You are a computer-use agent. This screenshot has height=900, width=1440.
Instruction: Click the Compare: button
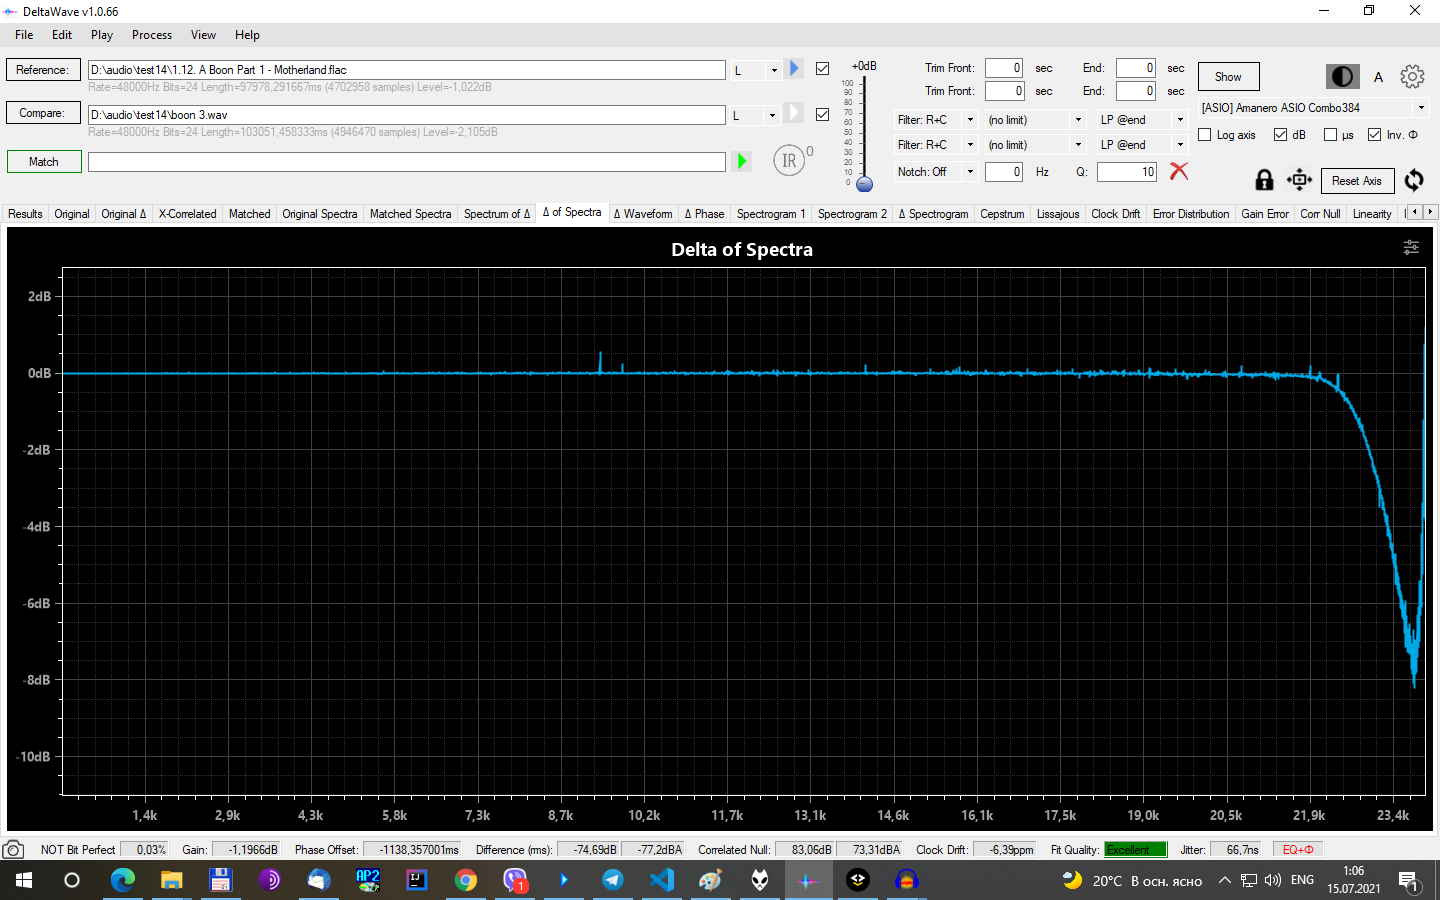pos(43,113)
